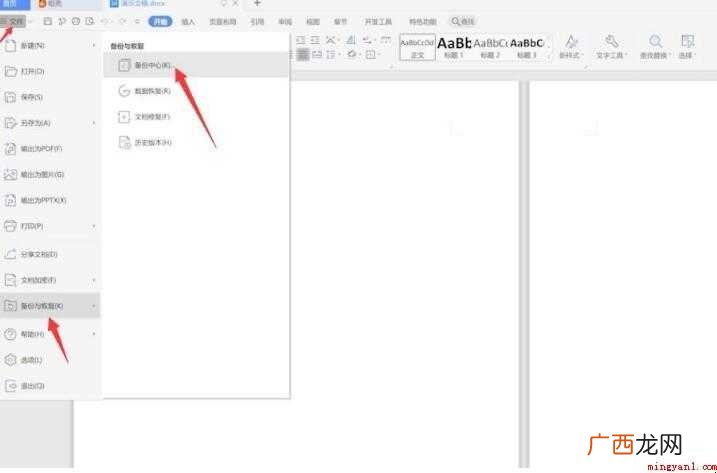Screen dimensions: 717x473
Task: Choose 数据恢复(R) in the submenu
Action: 196,91
